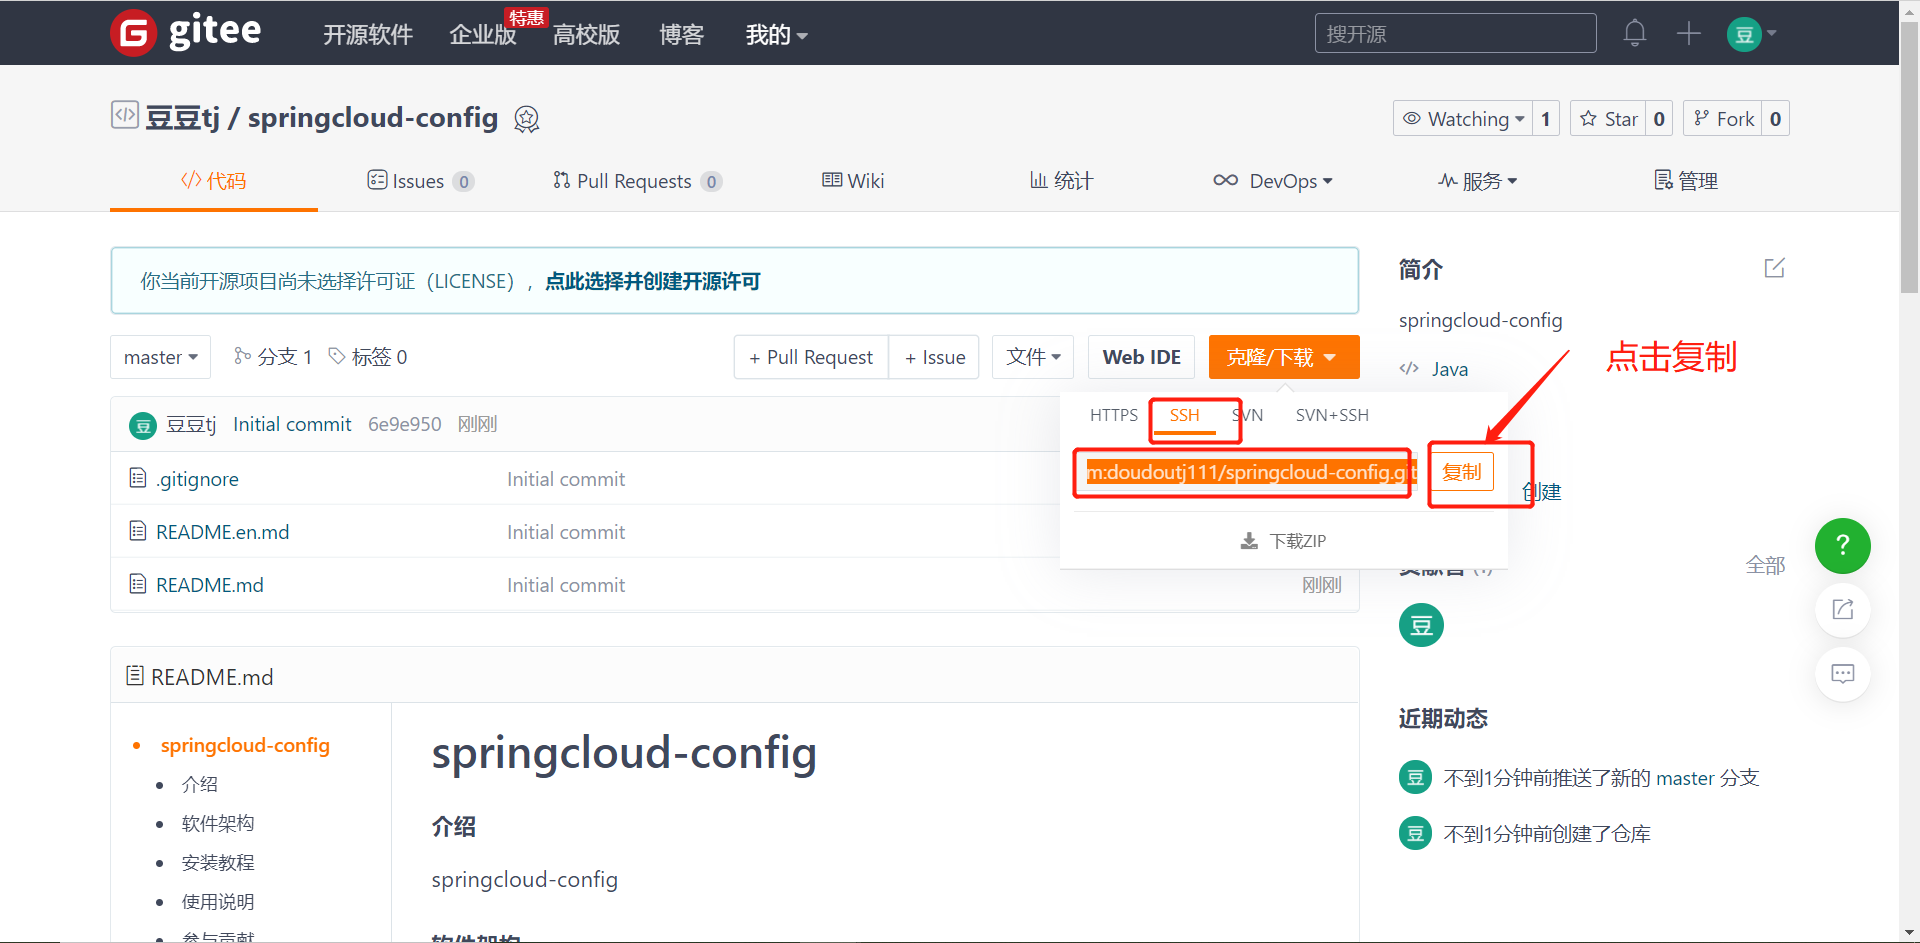Click the + Issue button

pos(934,357)
